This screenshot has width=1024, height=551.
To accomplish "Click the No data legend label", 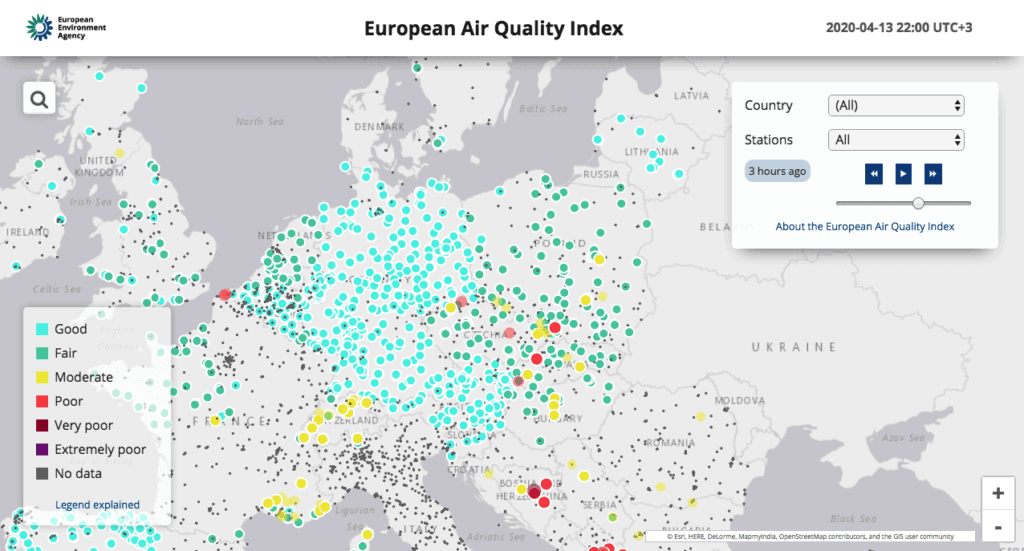I will pos(78,473).
